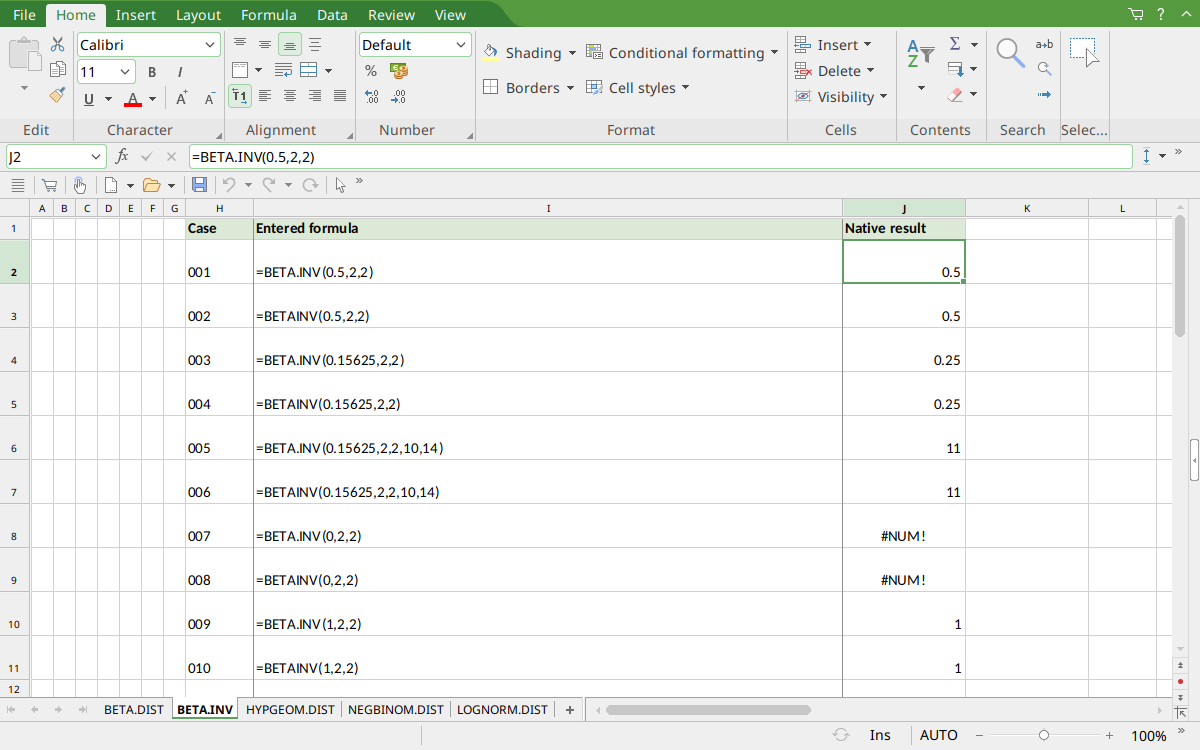This screenshot has width=1200, height=750.
Task: Toggle bottom vertical alignment
Action: pyautogui.click(x=289, y=44)
